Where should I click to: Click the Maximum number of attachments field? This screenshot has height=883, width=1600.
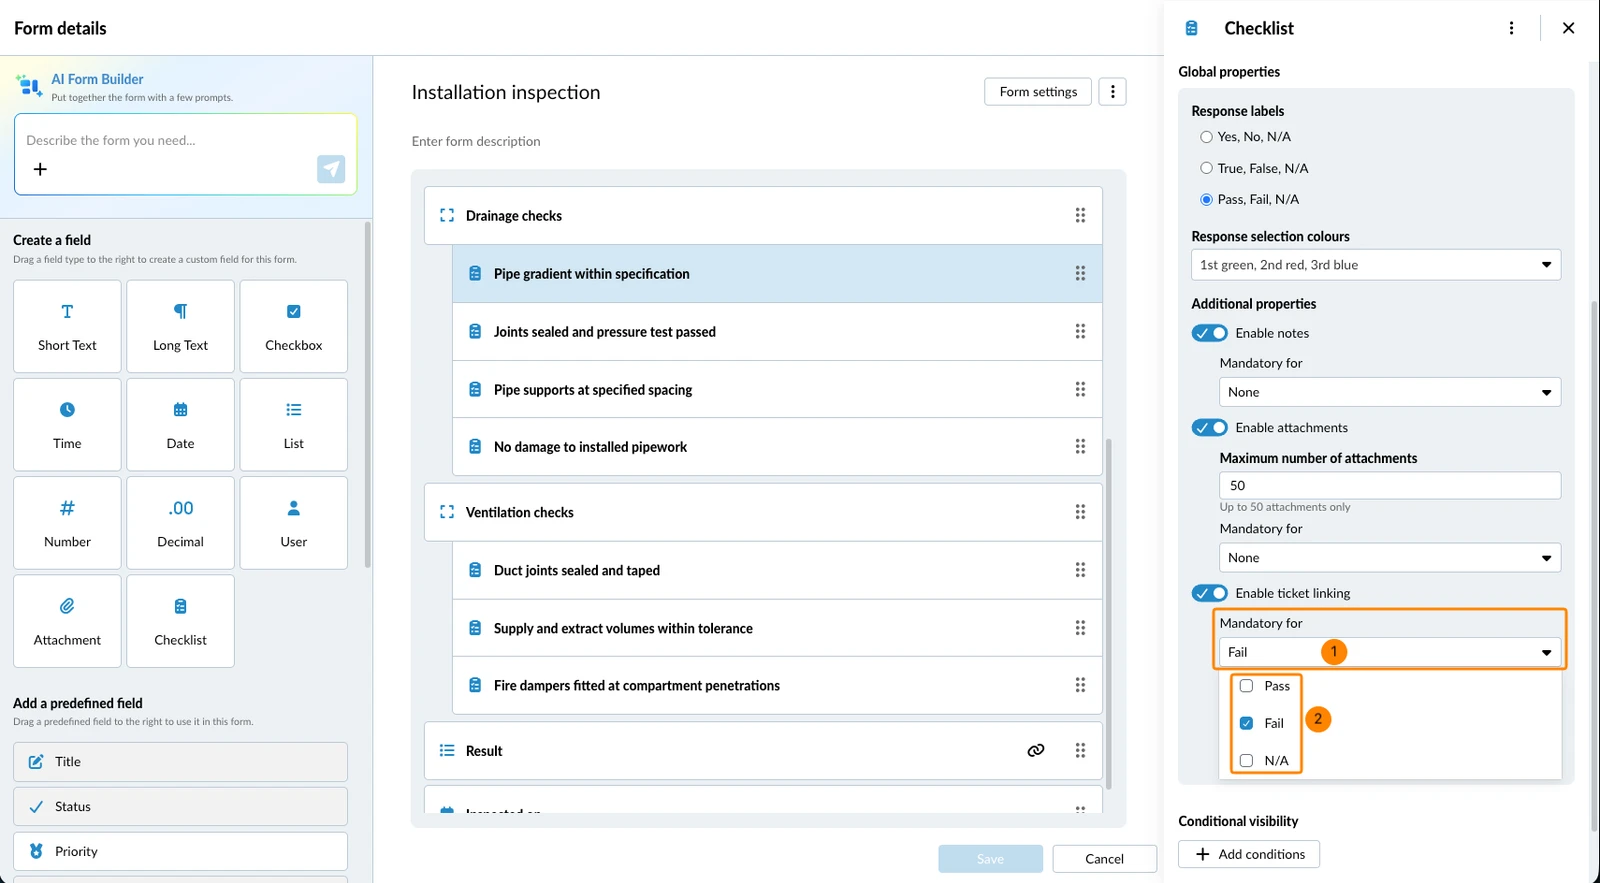point(1390,485)
